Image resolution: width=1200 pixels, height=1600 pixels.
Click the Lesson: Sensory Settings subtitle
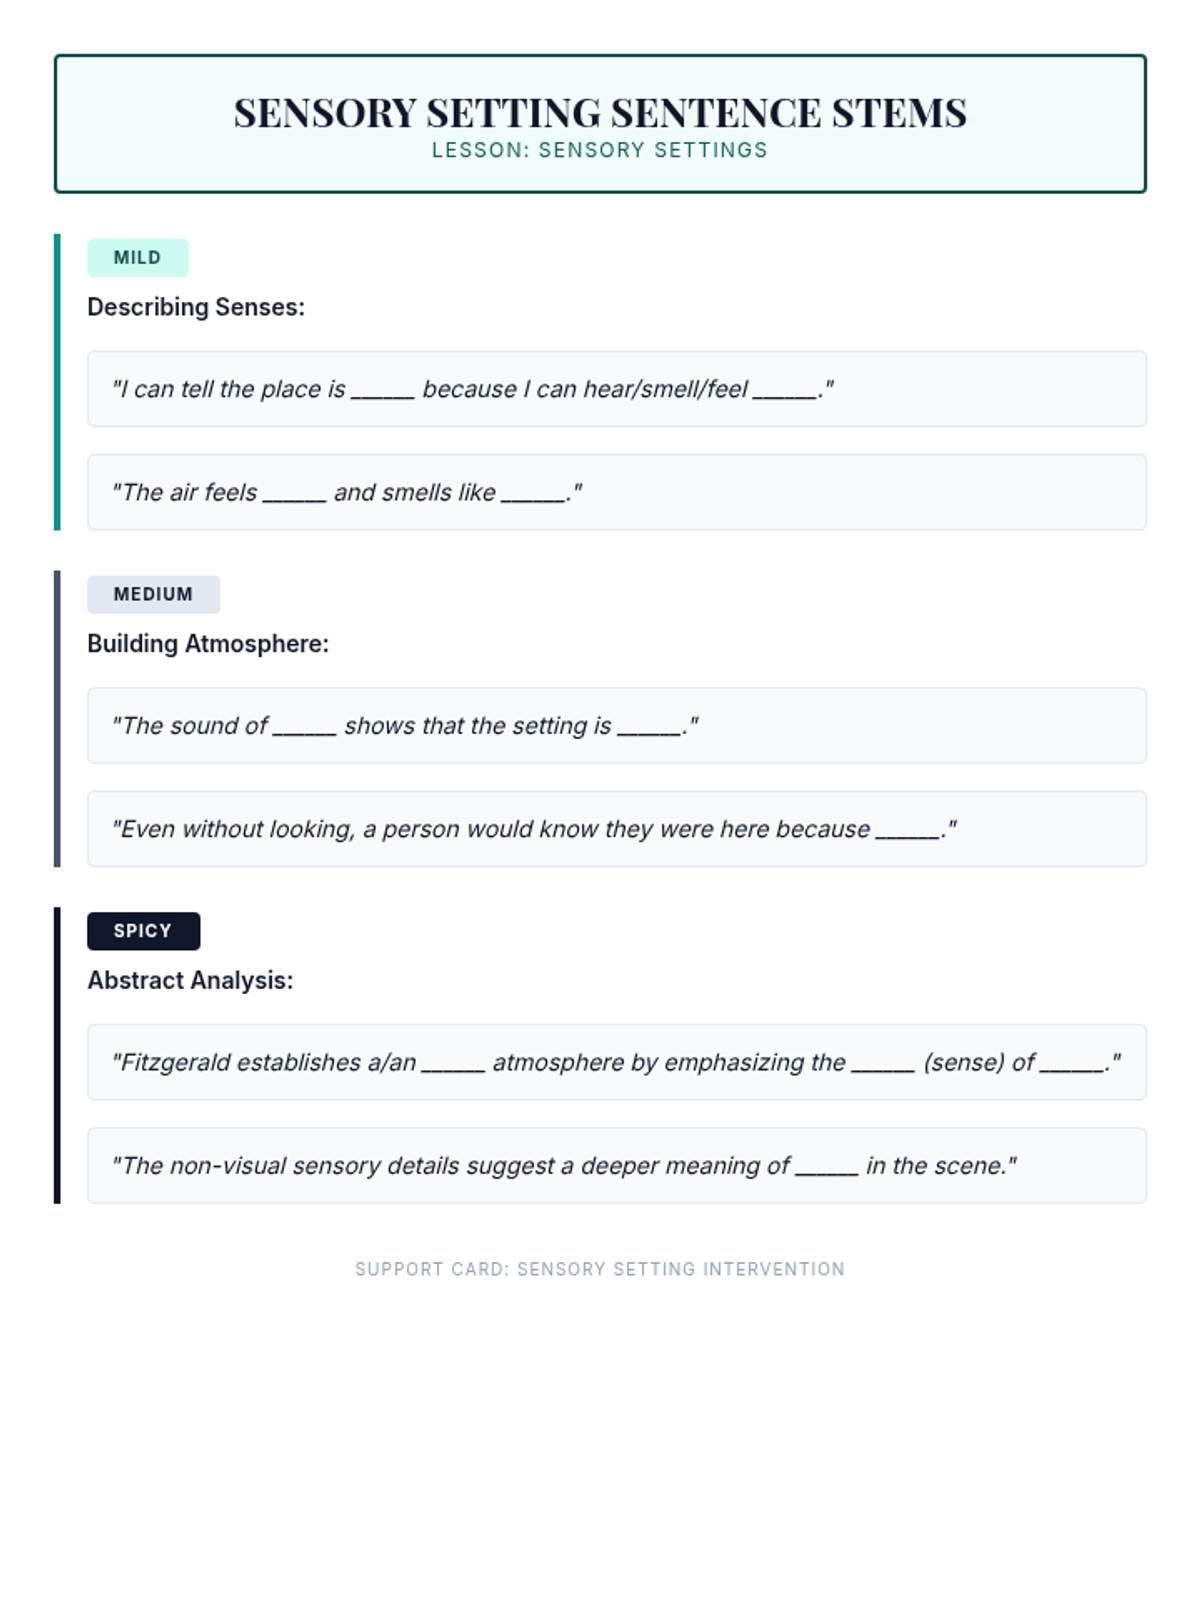click(x=600, y=150)
